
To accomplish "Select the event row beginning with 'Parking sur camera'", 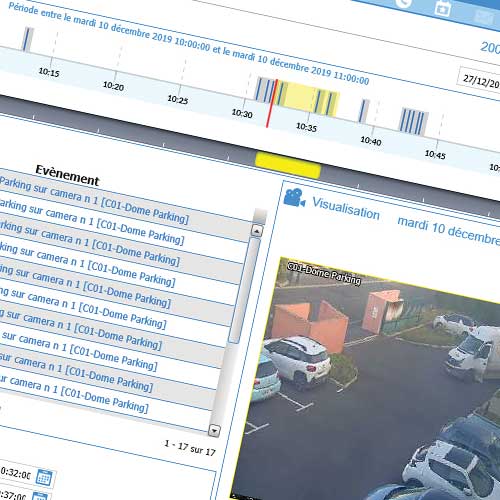I will coord(125,205).
